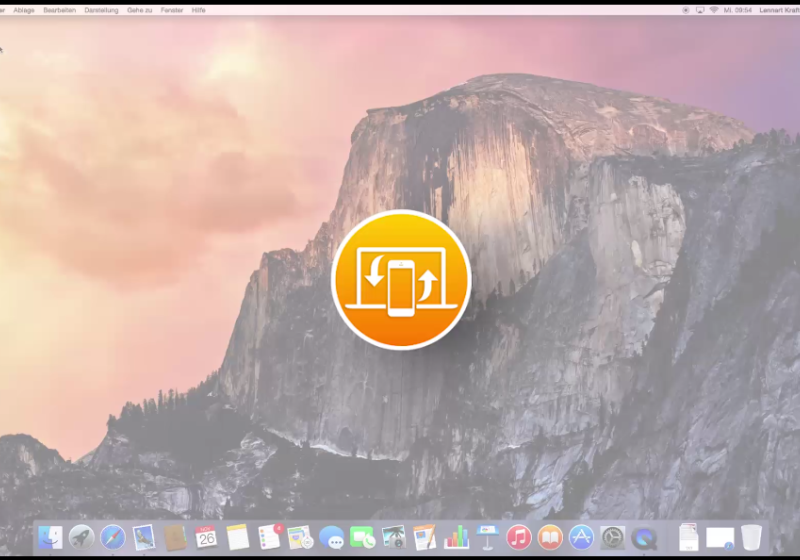Open System Preferences gear icon
Screen dimensions: 800x560
pyautogui.click(x=613, y=538)
